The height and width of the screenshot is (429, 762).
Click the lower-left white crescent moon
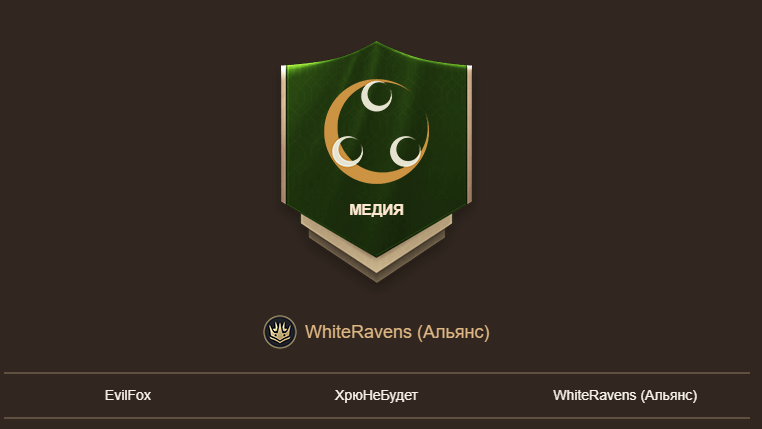[347, 151]
